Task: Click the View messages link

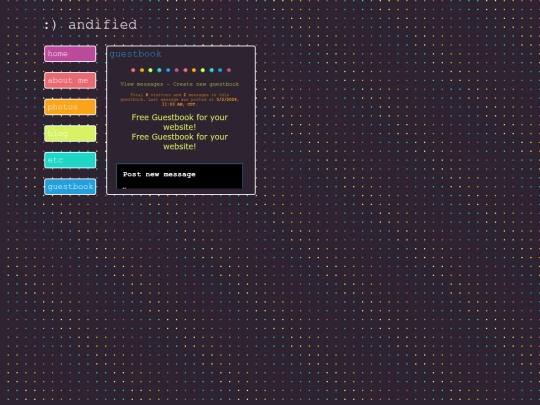Action: pos(142,84)
